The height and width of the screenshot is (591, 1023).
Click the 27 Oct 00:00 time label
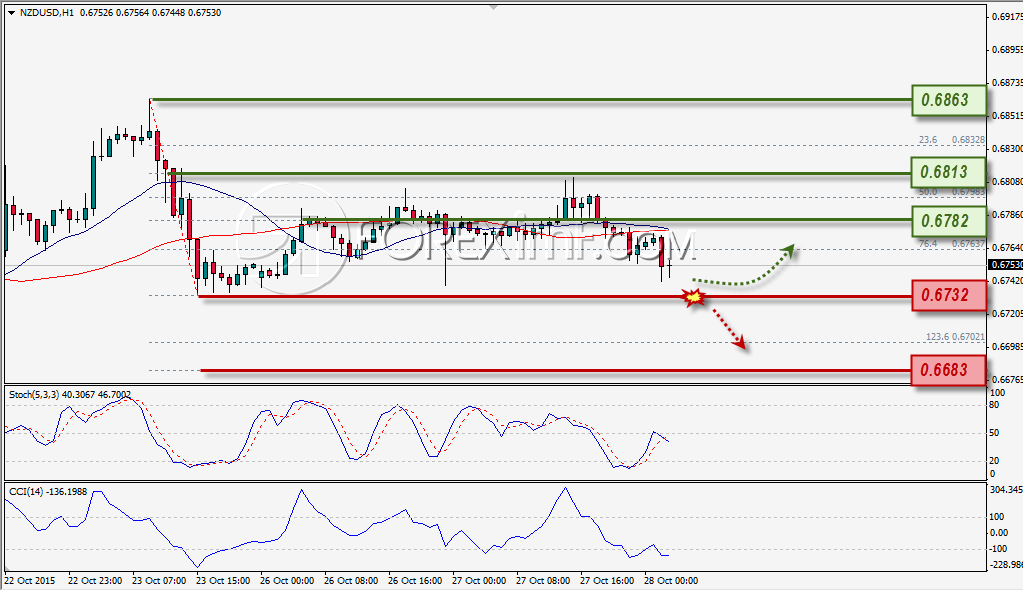(x=478, y=581)
